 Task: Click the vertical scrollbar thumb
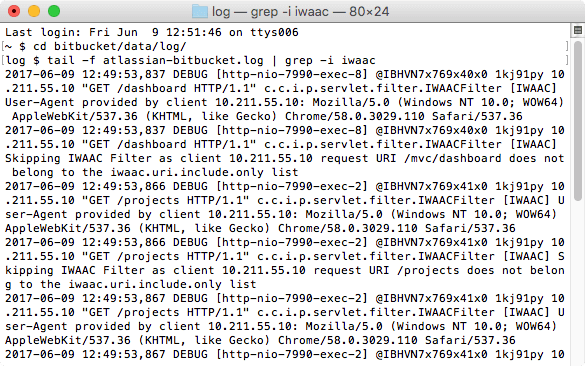[578, 121]
